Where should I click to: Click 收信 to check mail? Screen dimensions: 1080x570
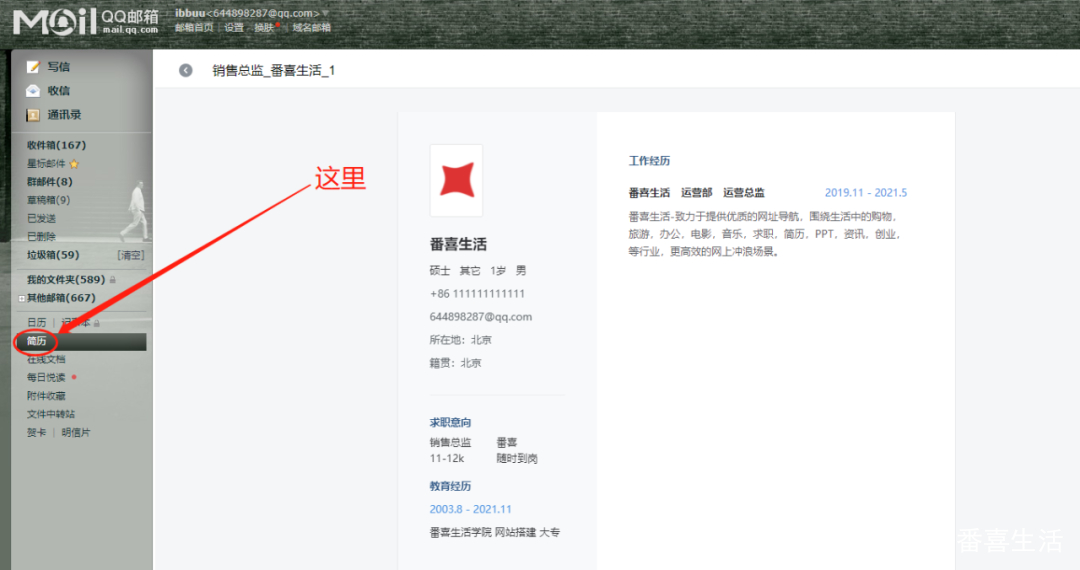59,91
